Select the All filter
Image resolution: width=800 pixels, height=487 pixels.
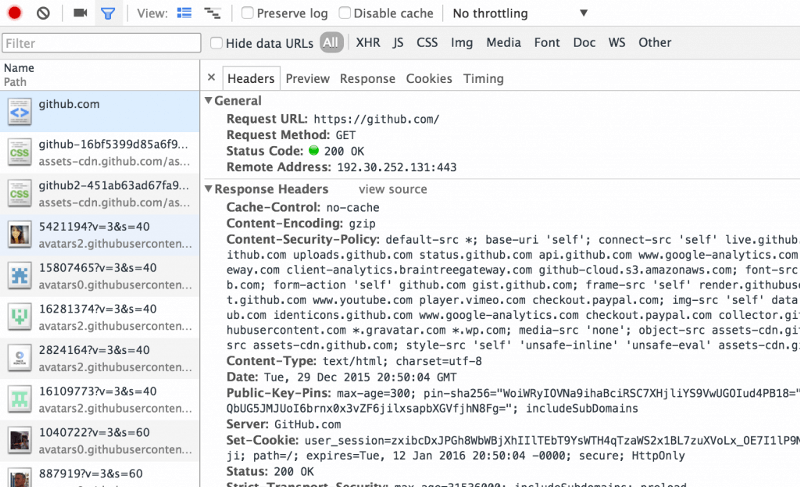point(331,43)
